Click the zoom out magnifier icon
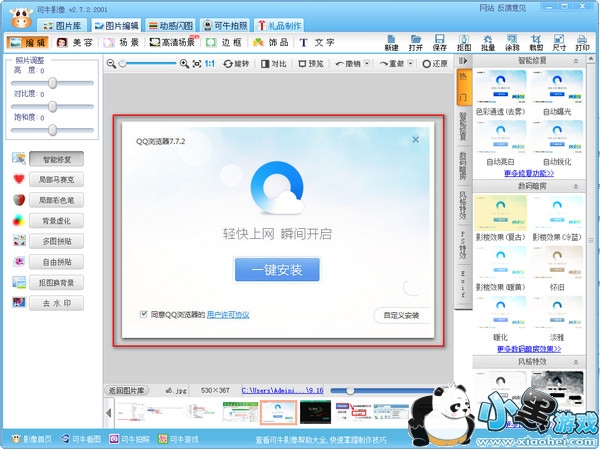 pyautogui.click(x=111, y=64)
